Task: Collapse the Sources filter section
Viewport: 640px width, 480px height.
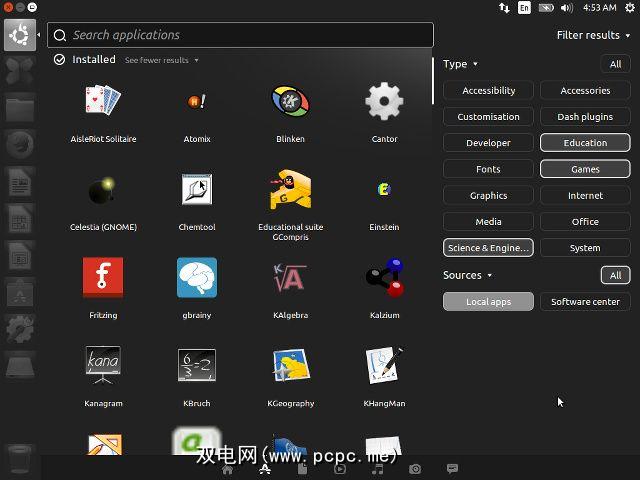Action: [x=467, y=275]
